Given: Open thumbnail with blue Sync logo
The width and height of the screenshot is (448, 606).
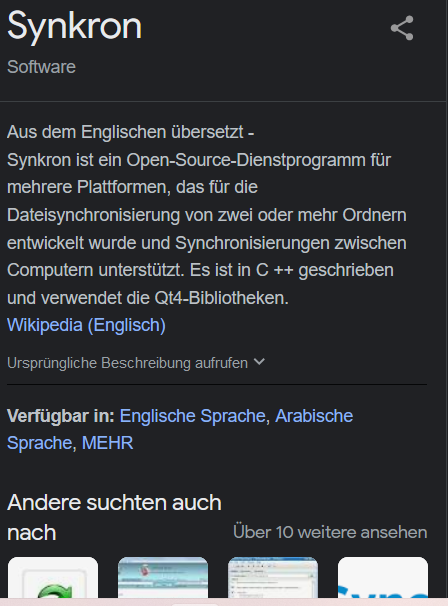Looking at the screenshot, I should pyautogui.click(x=383, y=577).
